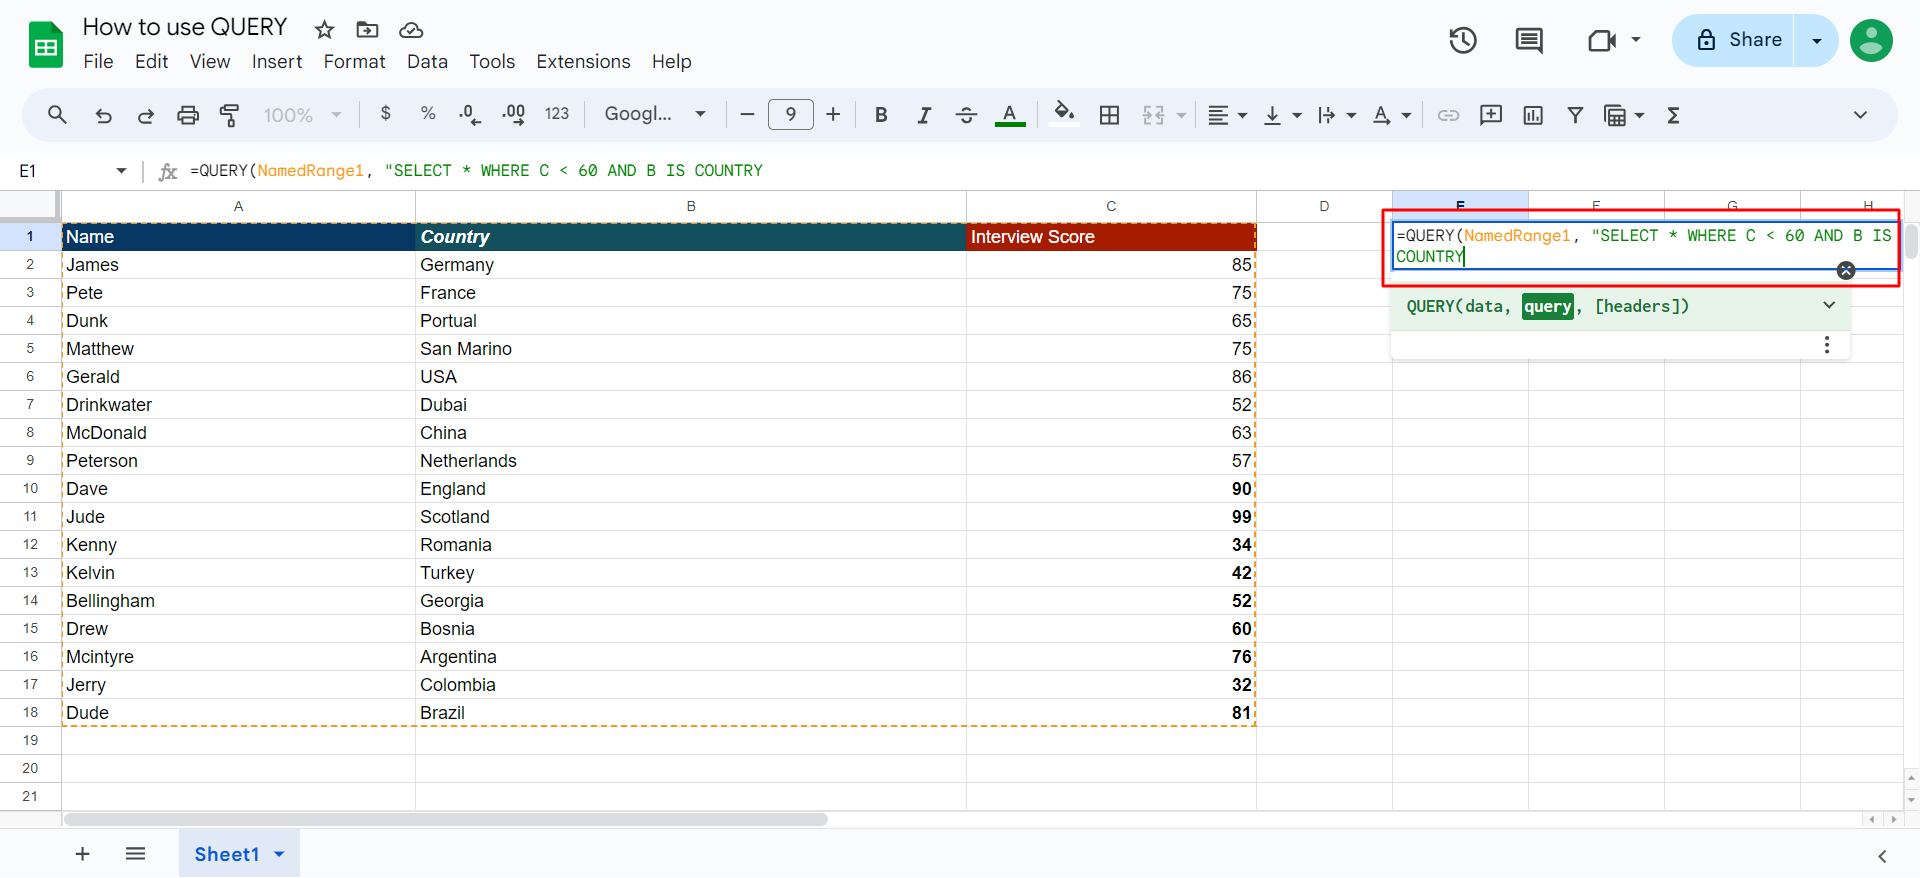Open Sheet1 tab options
The image size is (1920, 878).
click(279, 854)
